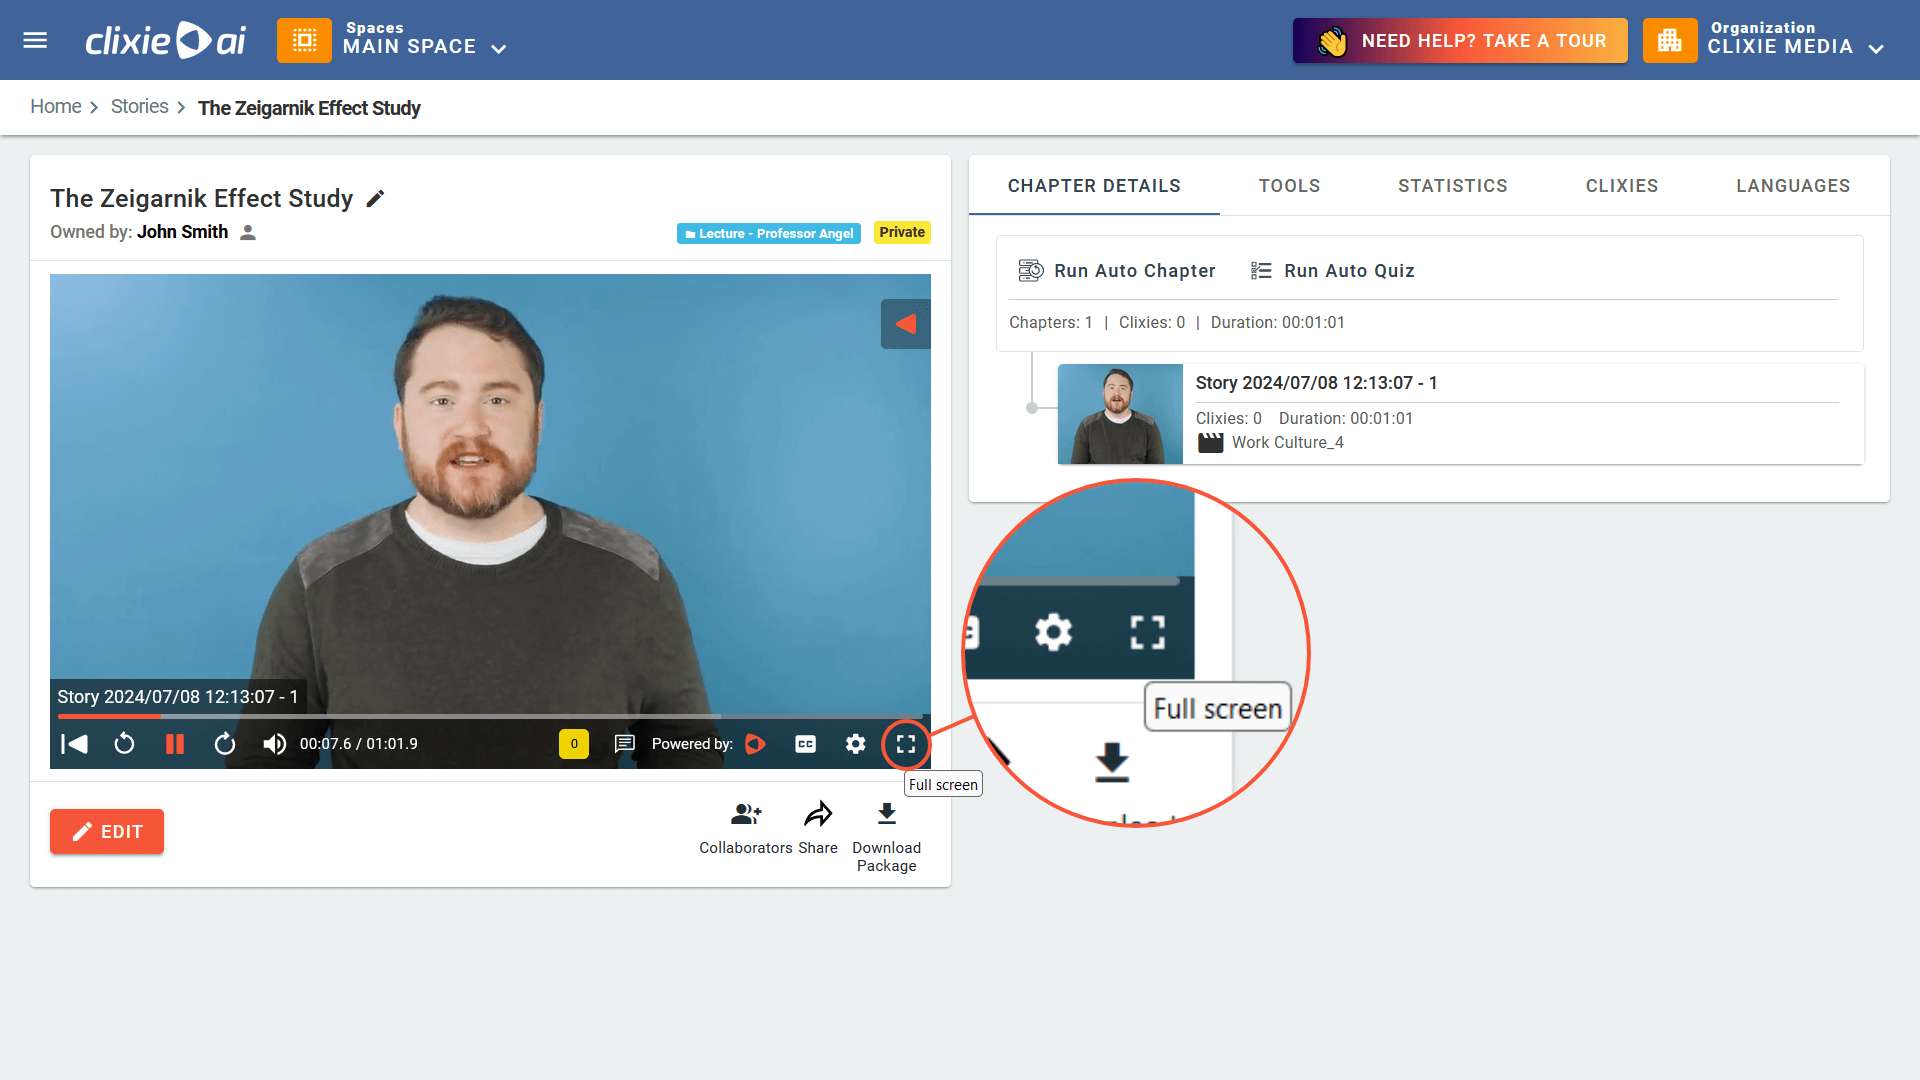Click the Work Culture_4 clapperboard icon
1920x1080 pixels.
[x=1210, y=442]
